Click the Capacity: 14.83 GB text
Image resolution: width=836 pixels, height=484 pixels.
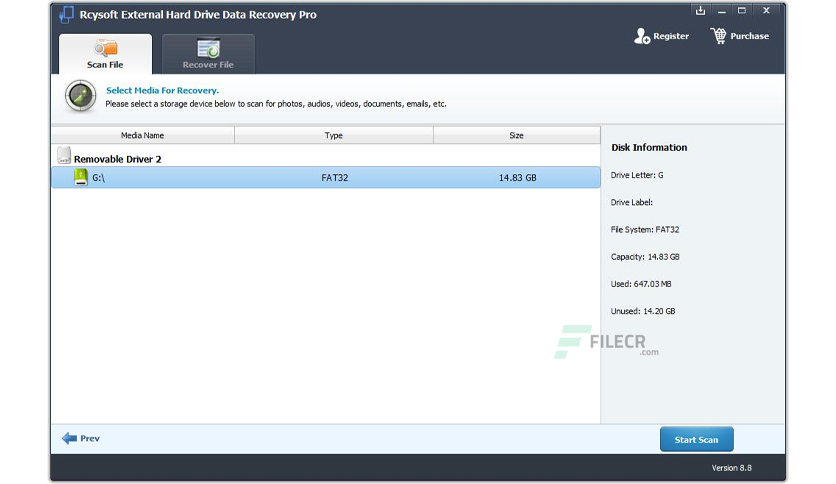(x=645, y=257)
